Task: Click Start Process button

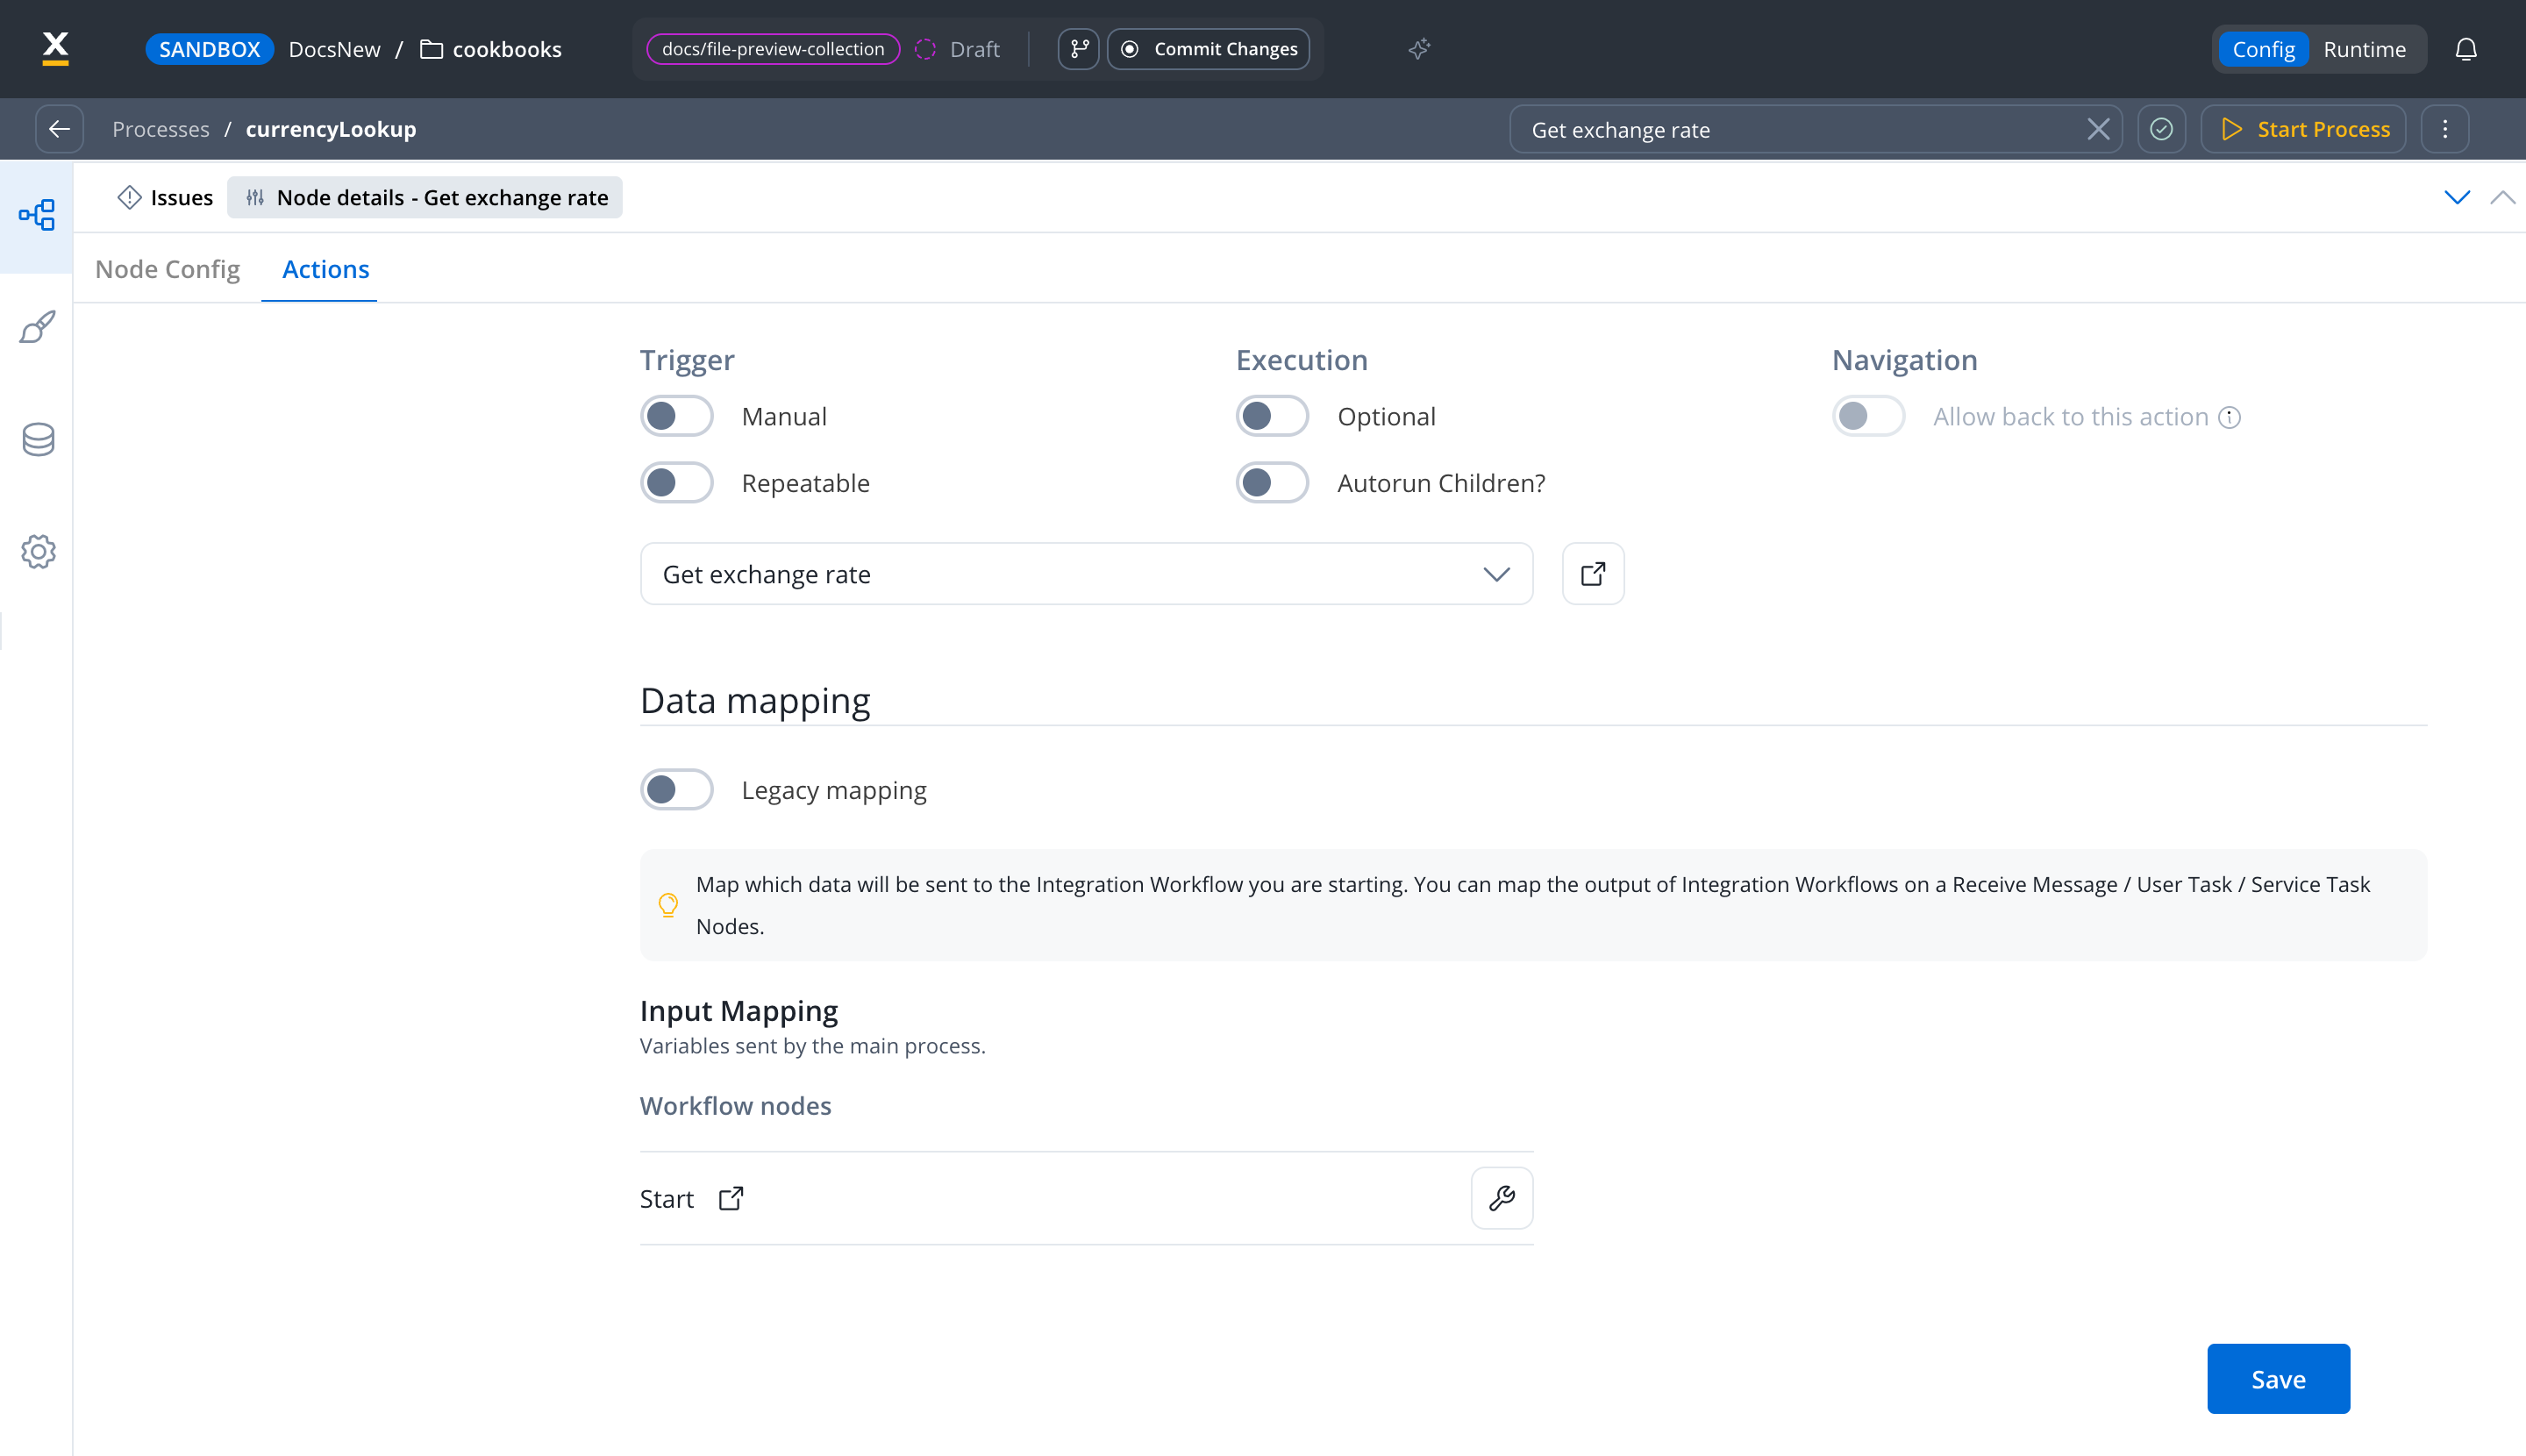Action: [x=2303, y=129]
